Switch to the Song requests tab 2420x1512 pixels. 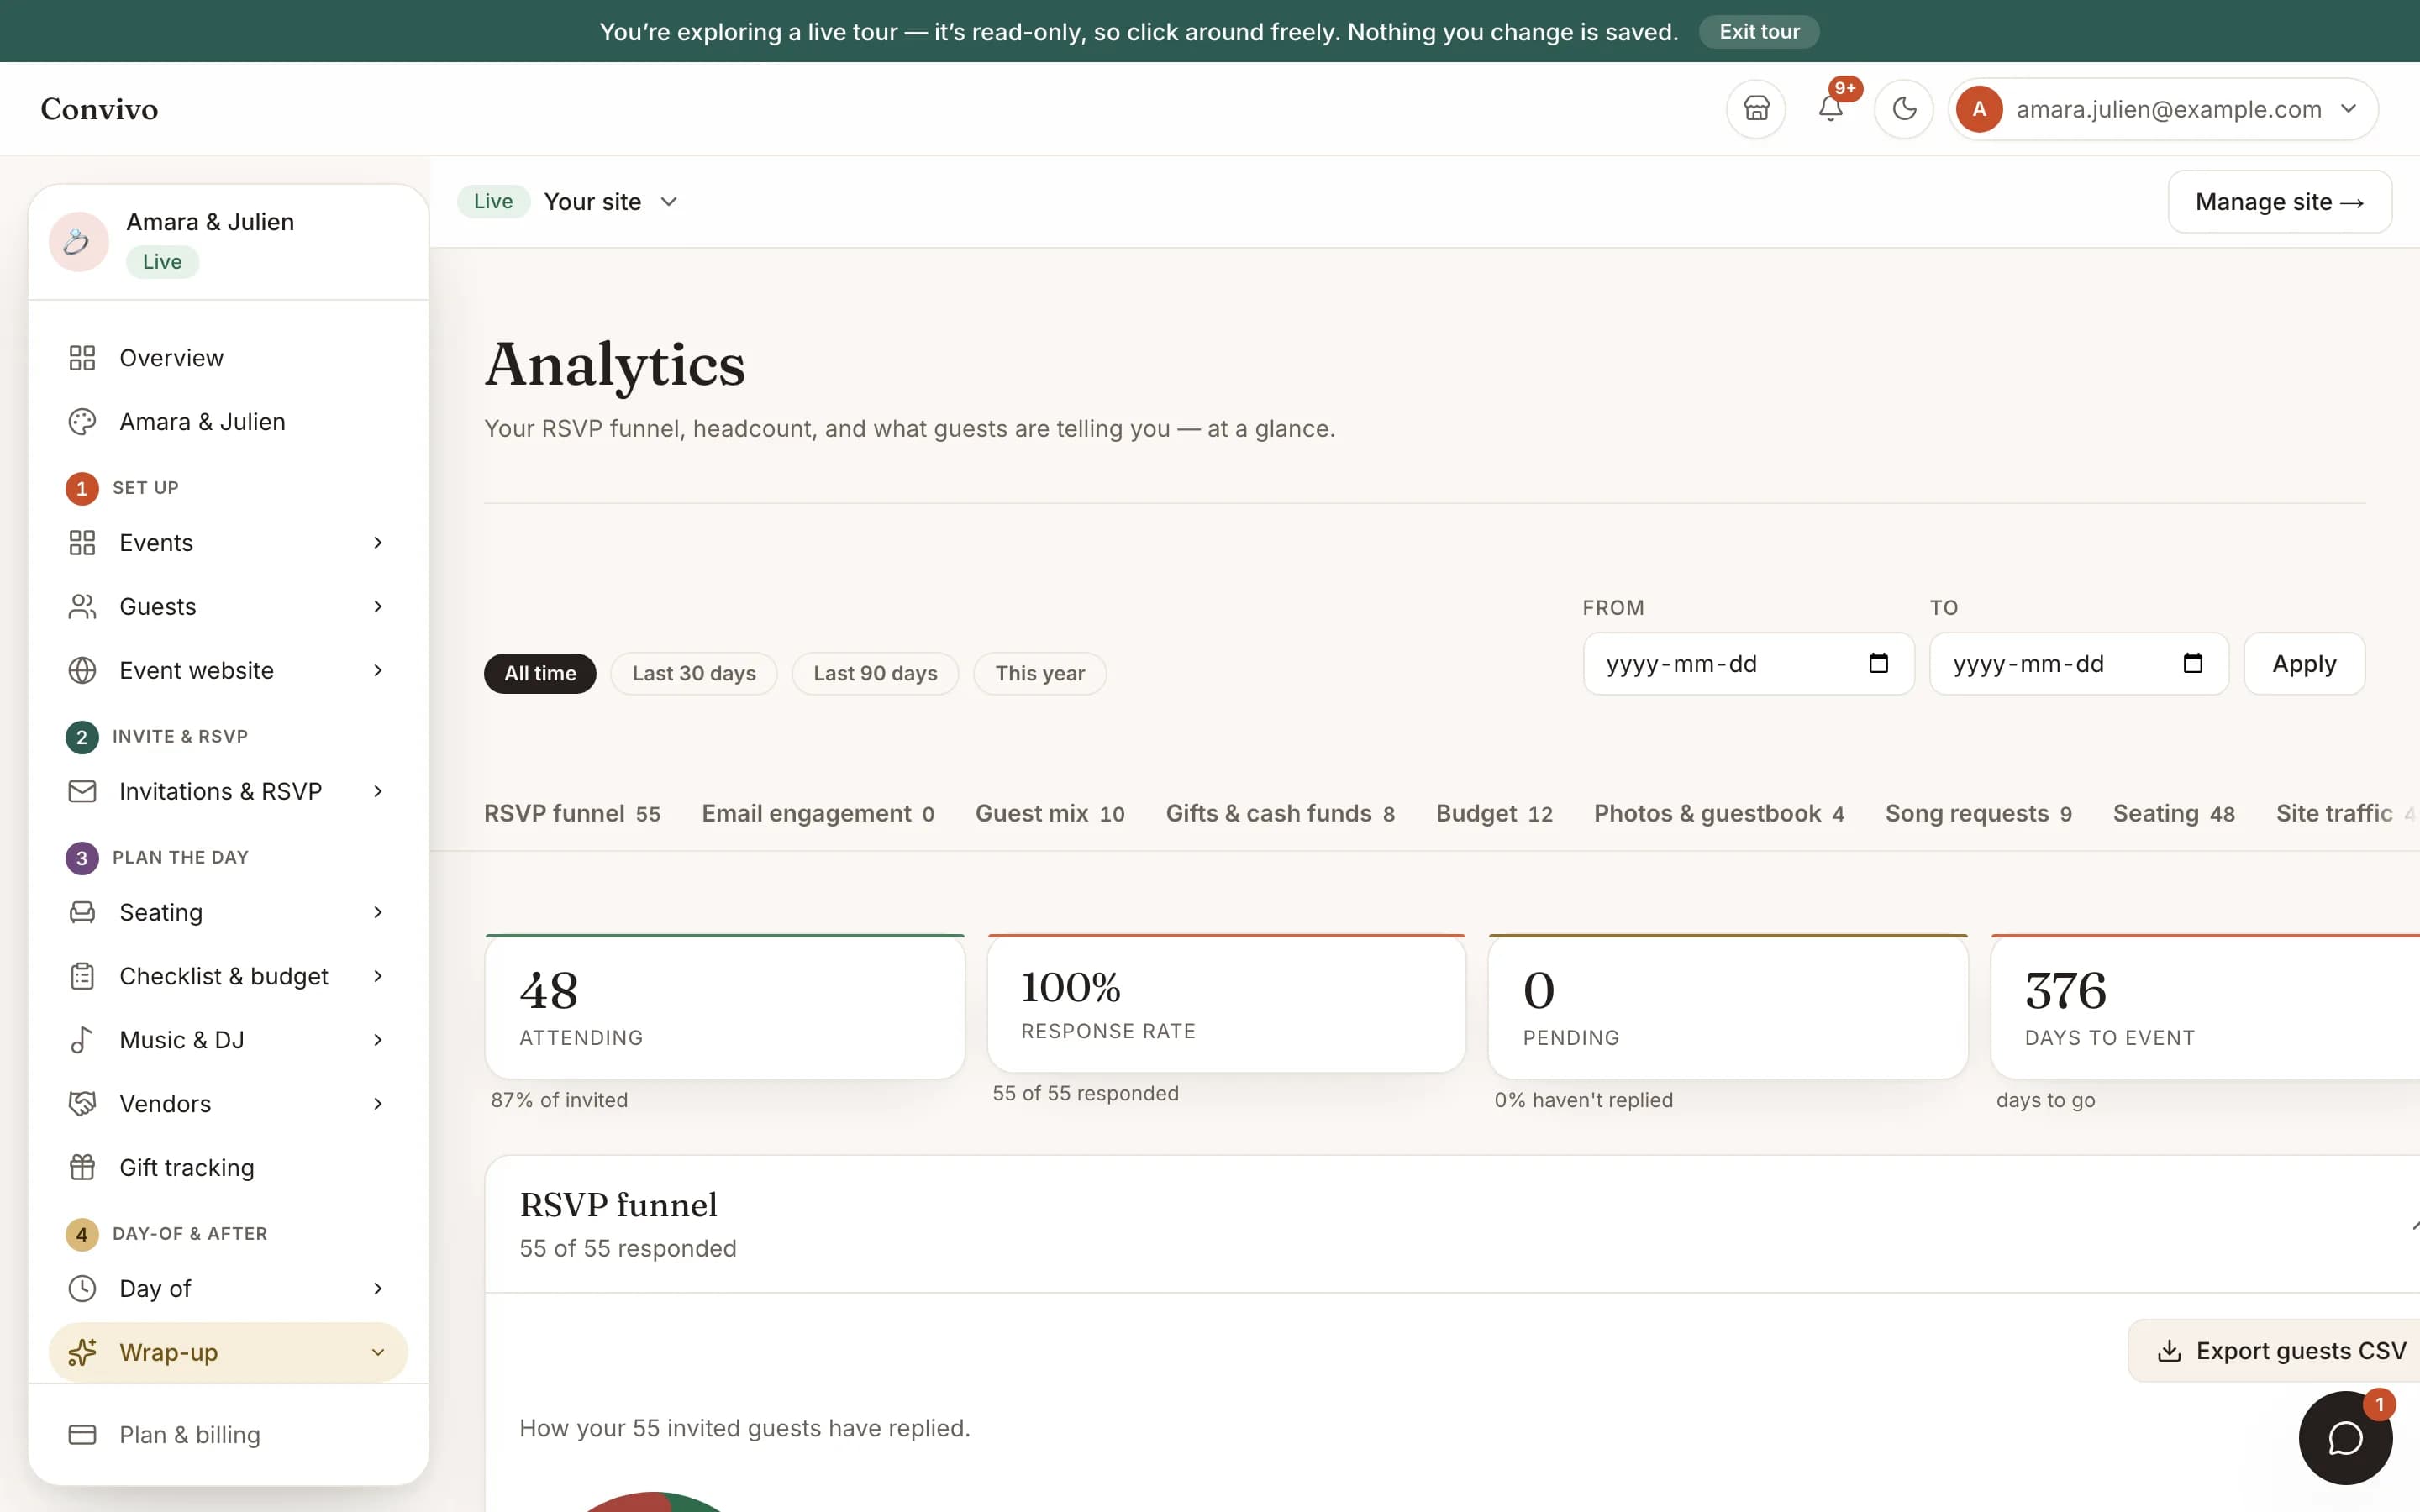(1978, 814)
